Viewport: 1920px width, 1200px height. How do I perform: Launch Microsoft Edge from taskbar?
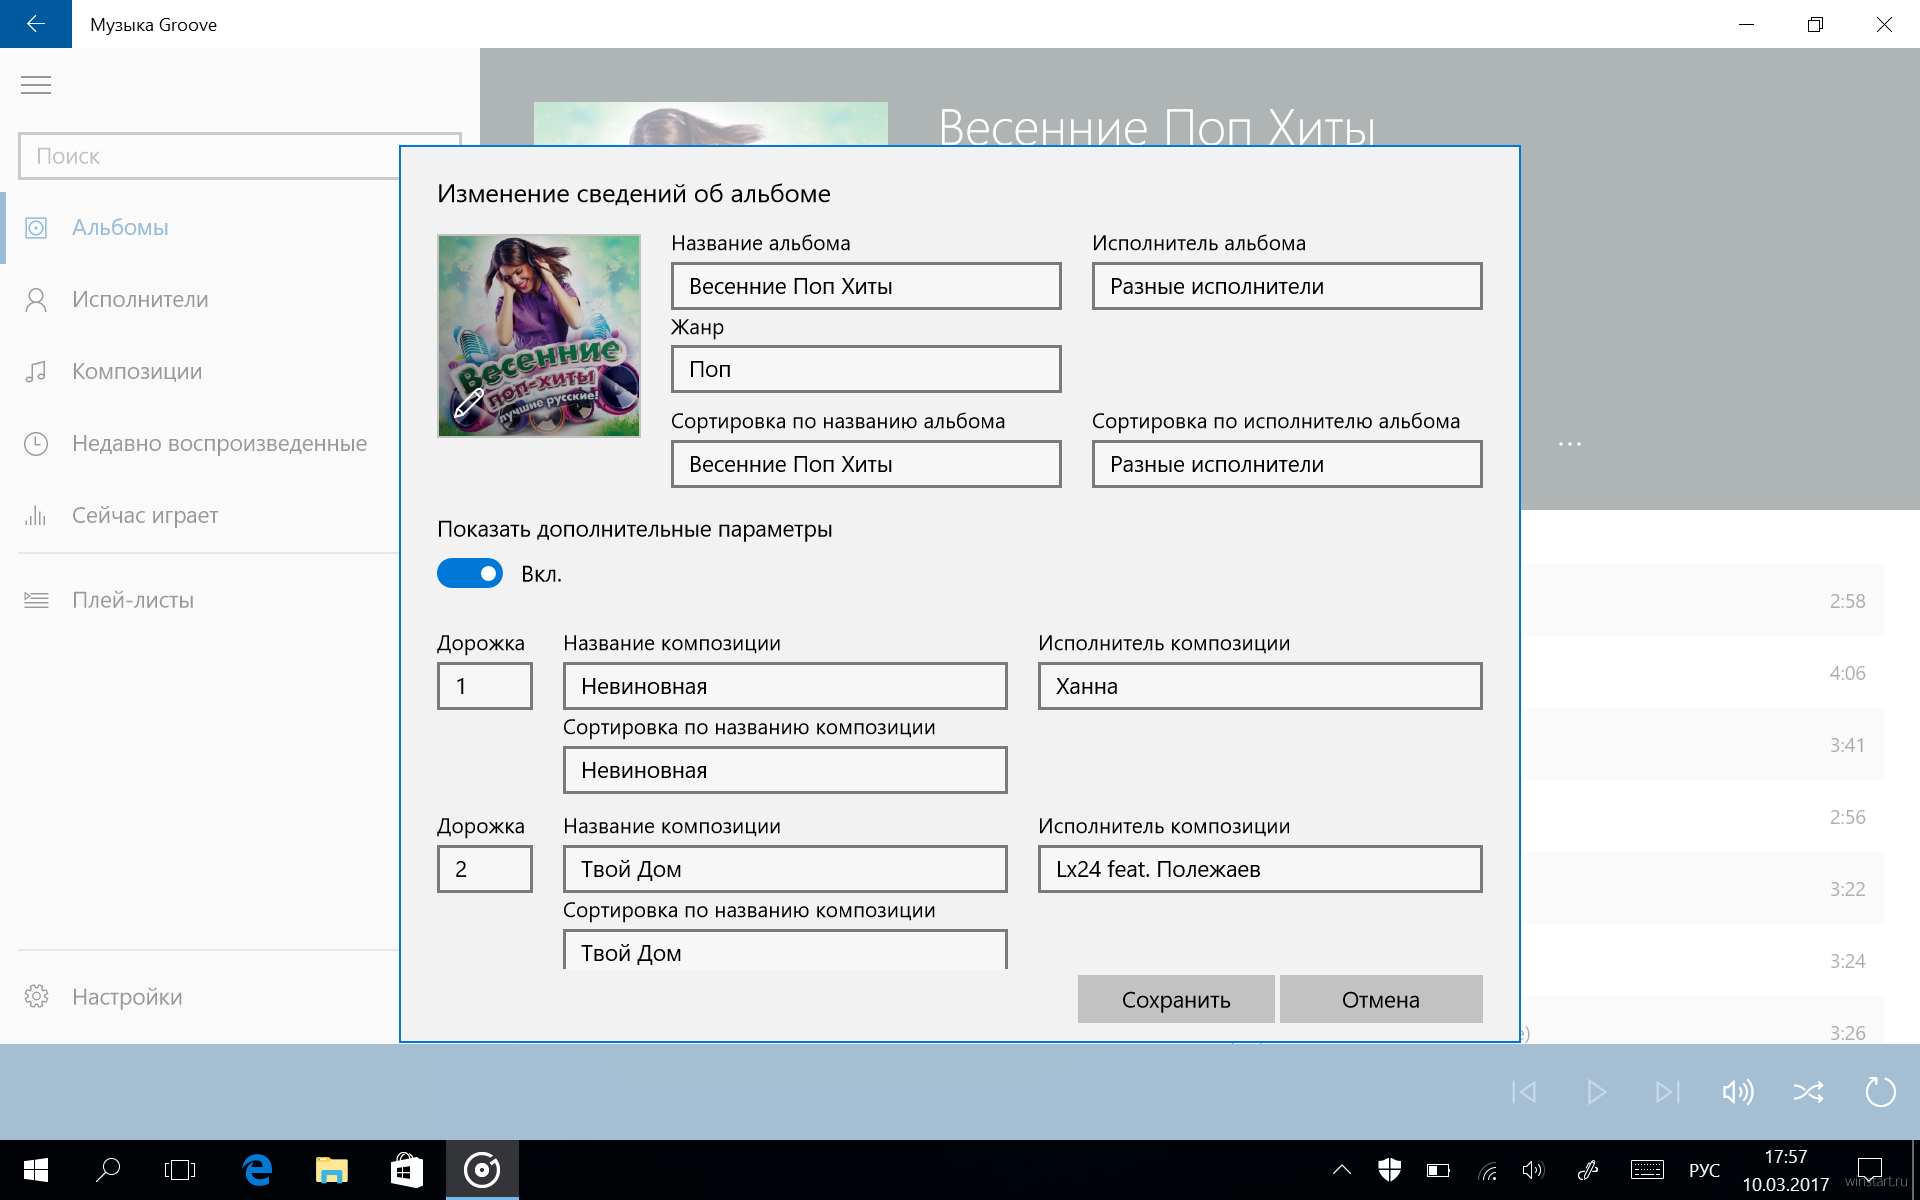coord(258,1170)
